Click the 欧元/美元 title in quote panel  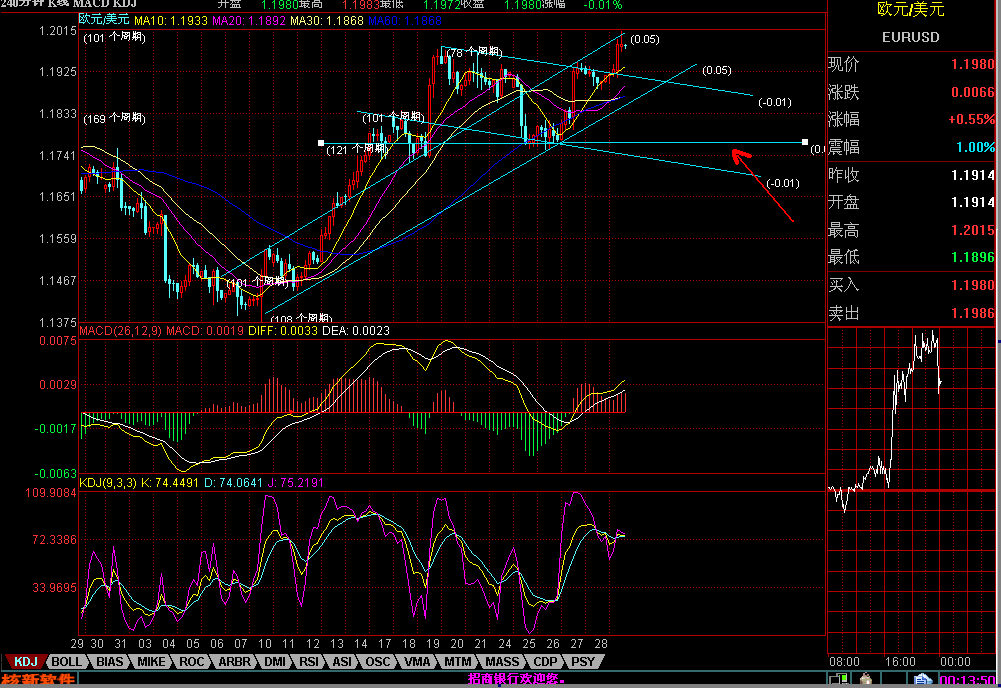[910, 9]
